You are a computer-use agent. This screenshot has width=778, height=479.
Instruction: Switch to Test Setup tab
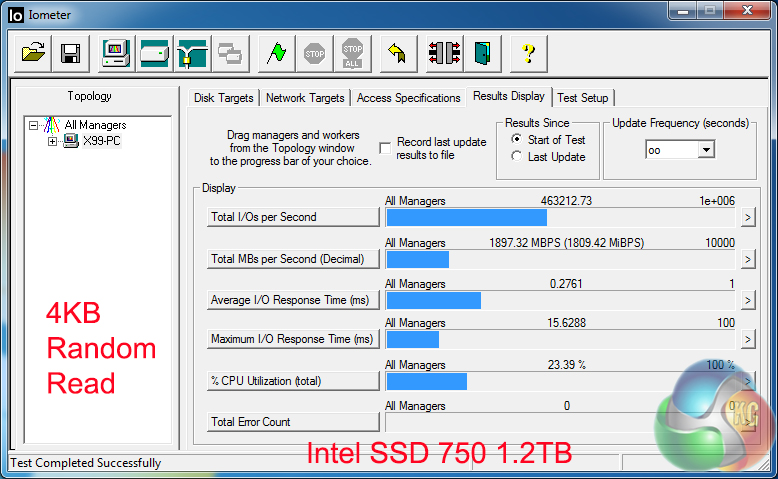(x=583, y=98)
